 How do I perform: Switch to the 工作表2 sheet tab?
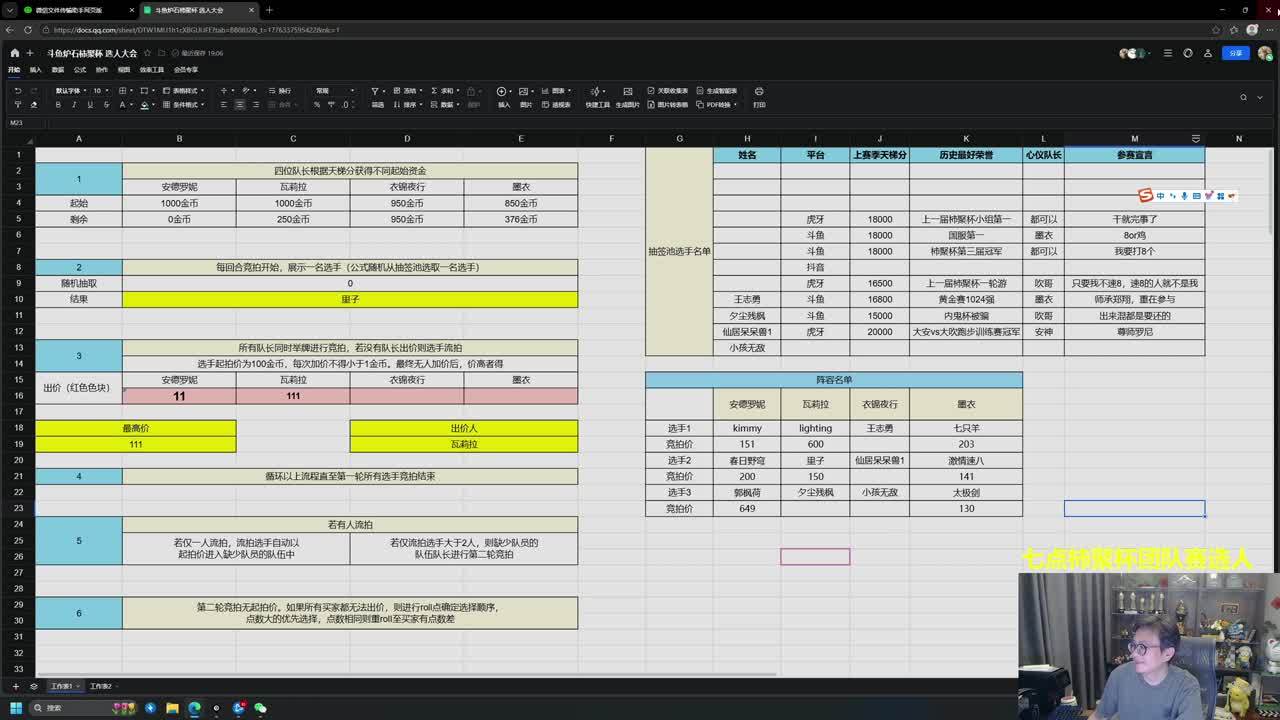click(100, 686)
